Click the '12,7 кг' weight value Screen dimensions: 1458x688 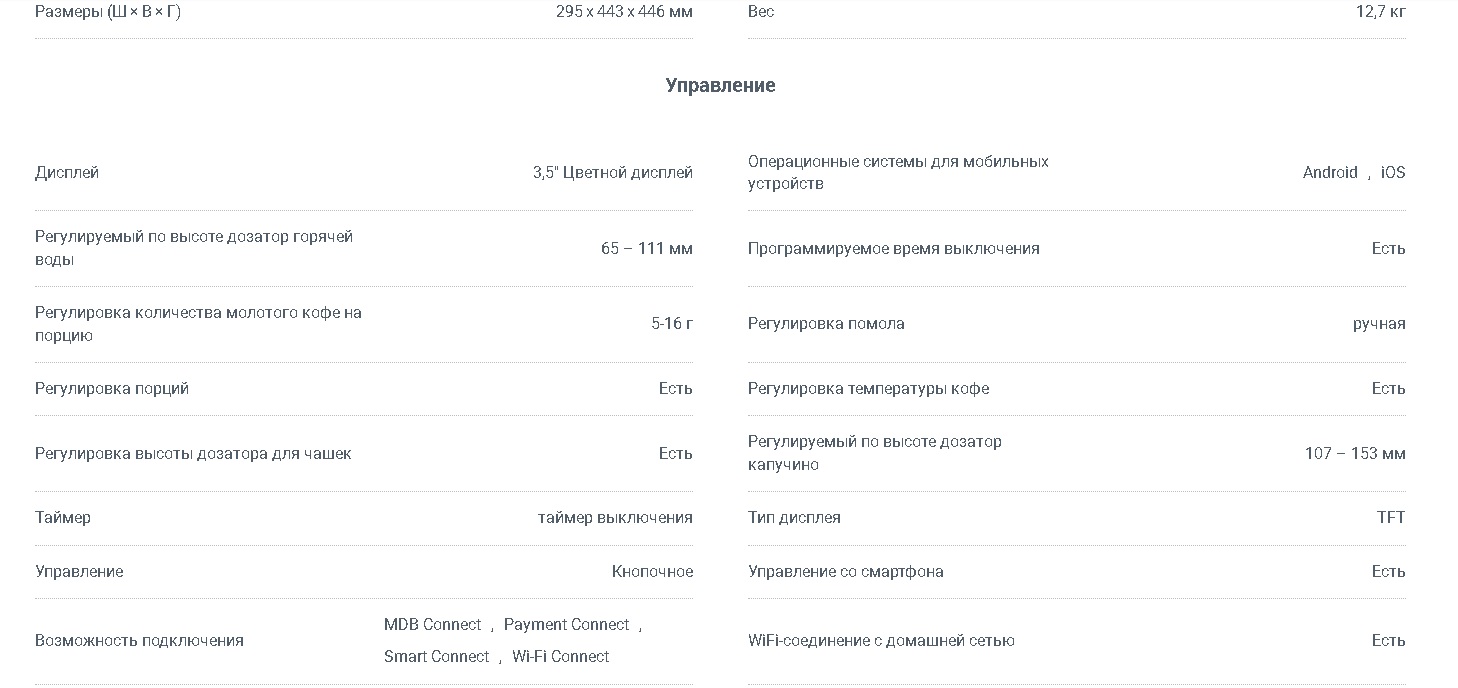click(x=1380, y=12)
